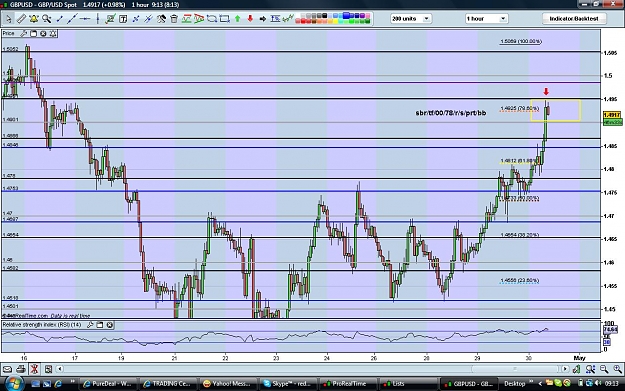Select the short line segment drawing tool
The width and height of the screenshot is (625, 391).
tap(59, 19)
